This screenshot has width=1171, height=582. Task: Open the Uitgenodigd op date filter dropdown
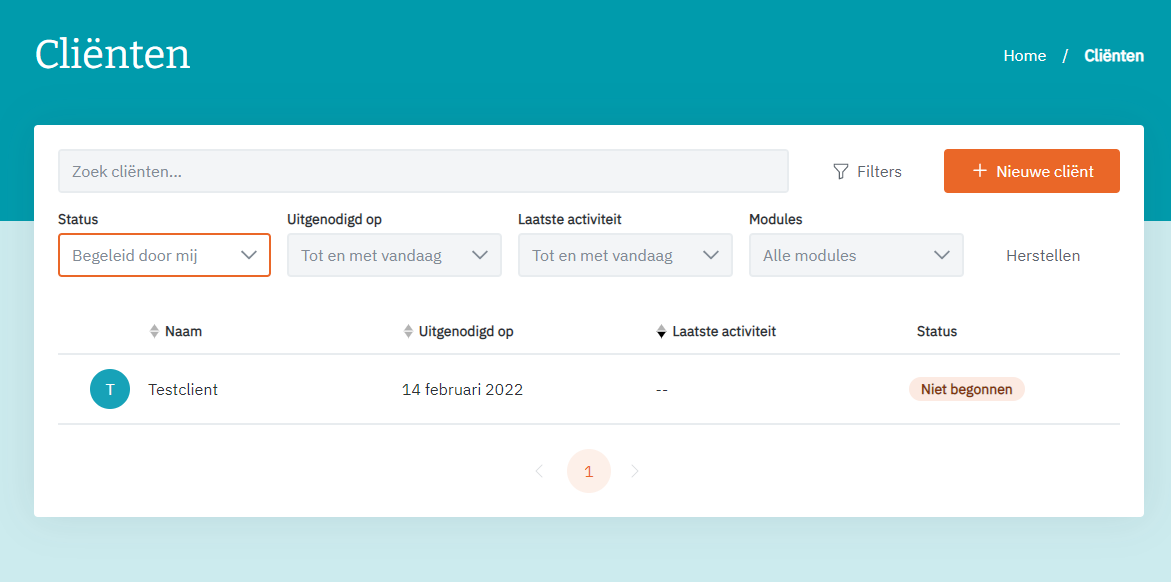click(394, 256)
